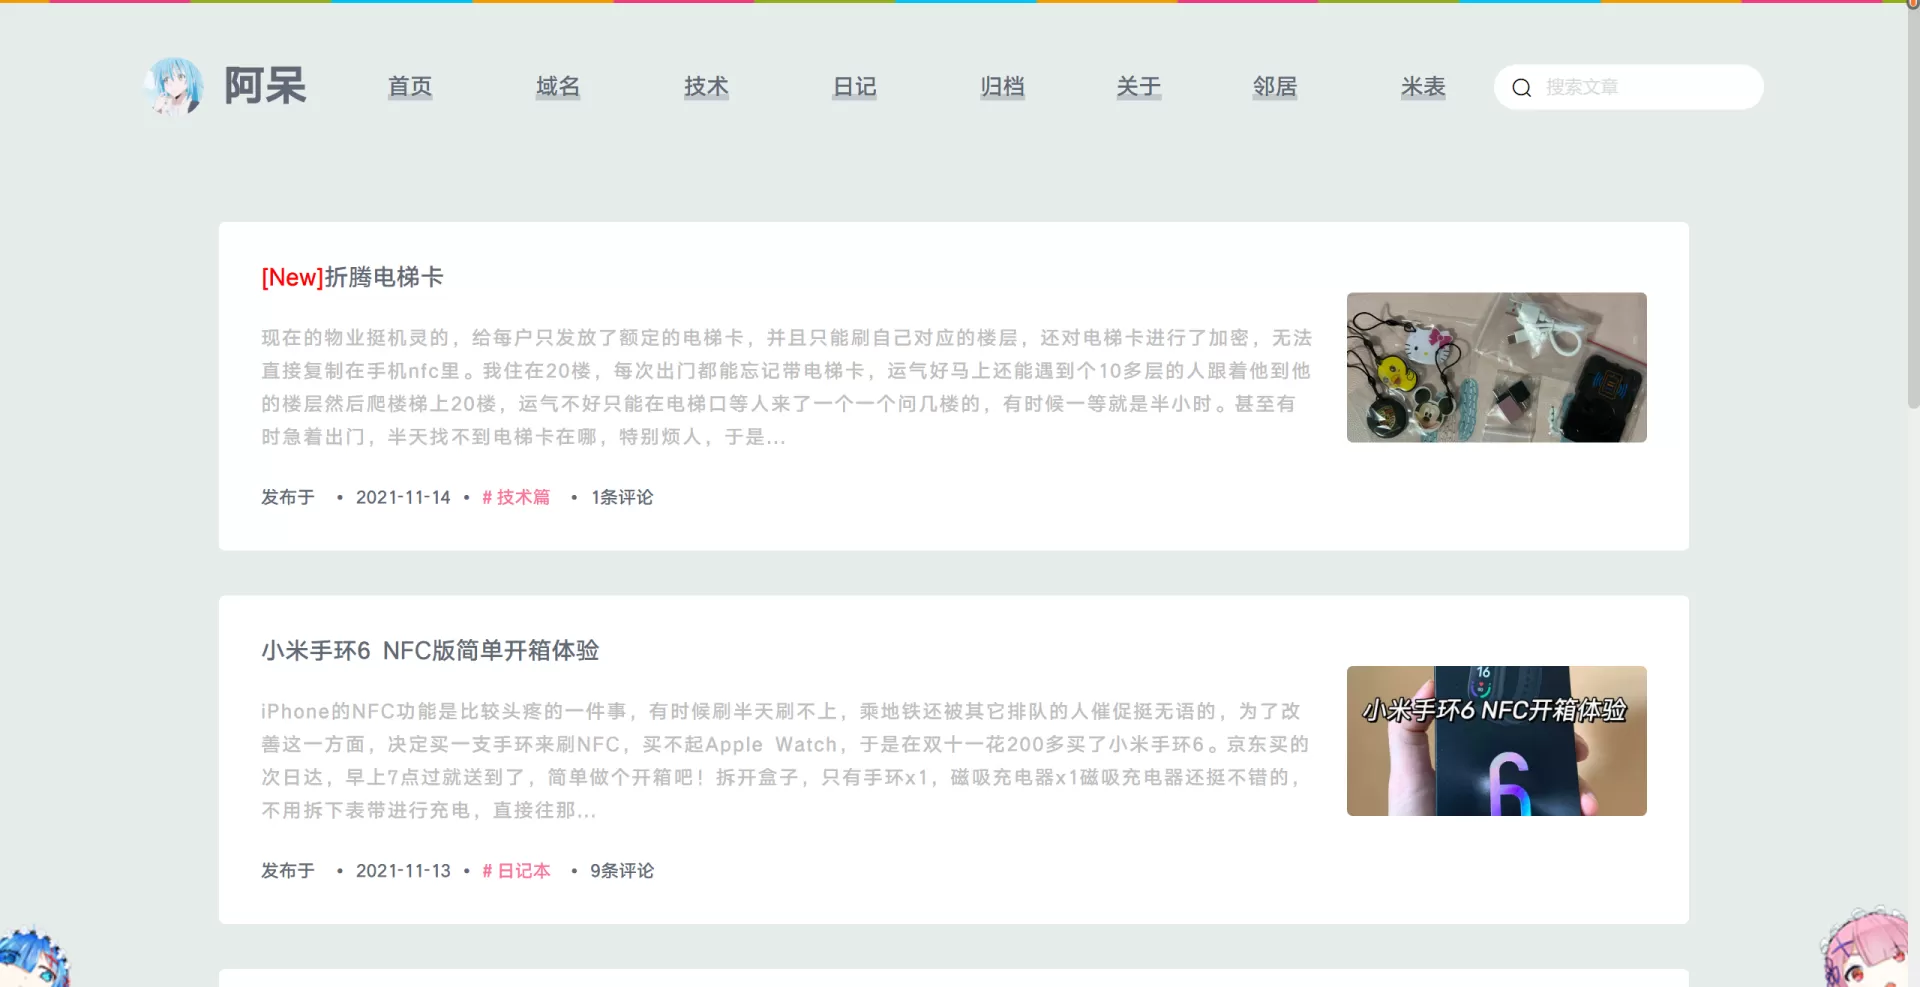
Task: Click the elevator card keychains thumbnail
Action: tap(1496, 367)
